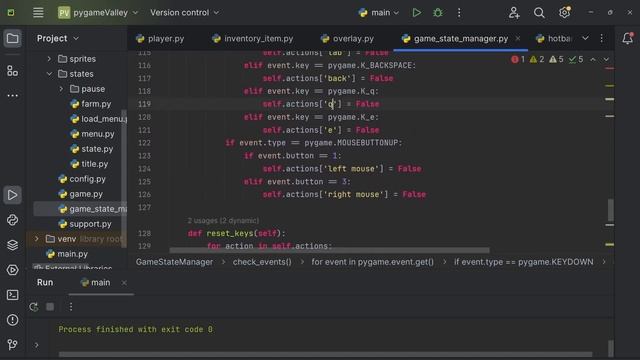
Task: Open Notifications bell
Action: coord(627,38)
